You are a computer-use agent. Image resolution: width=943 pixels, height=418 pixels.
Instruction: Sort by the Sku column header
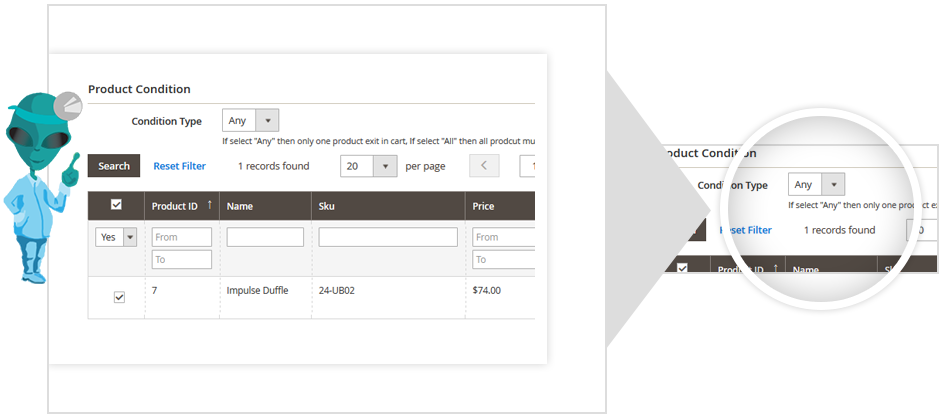click(x=327, y=206)
